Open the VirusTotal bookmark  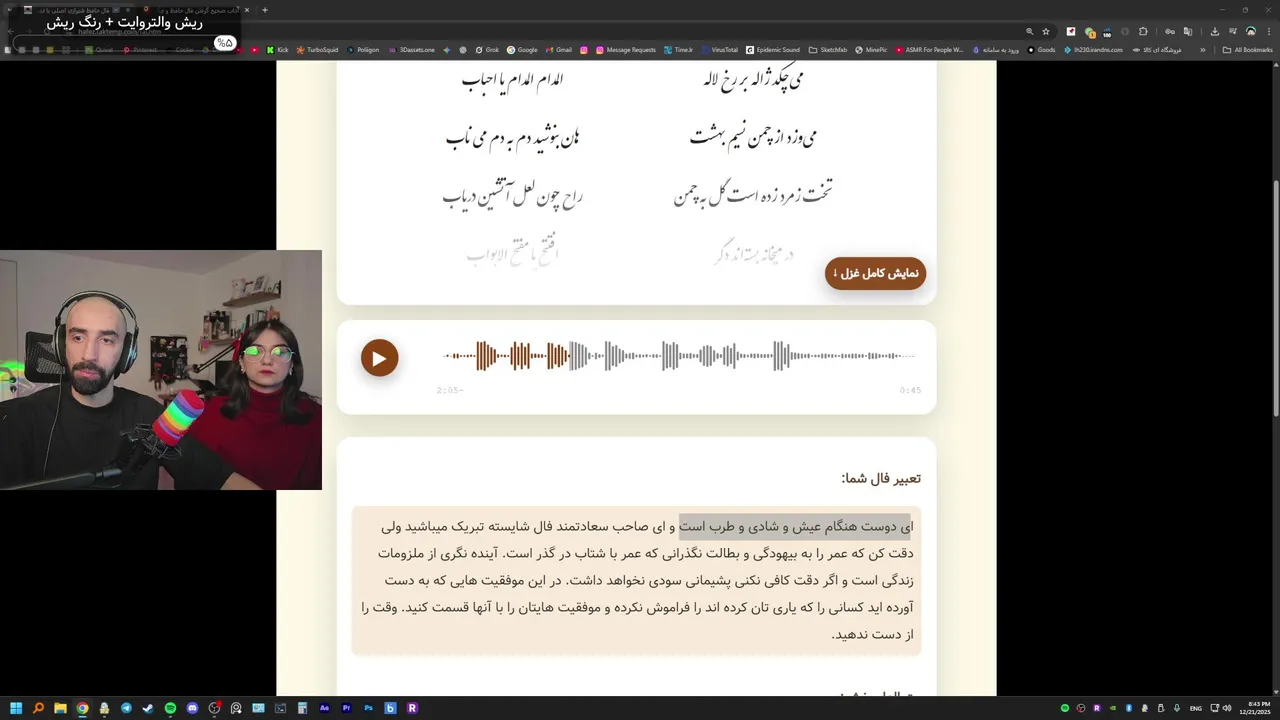tap(719, 50)
